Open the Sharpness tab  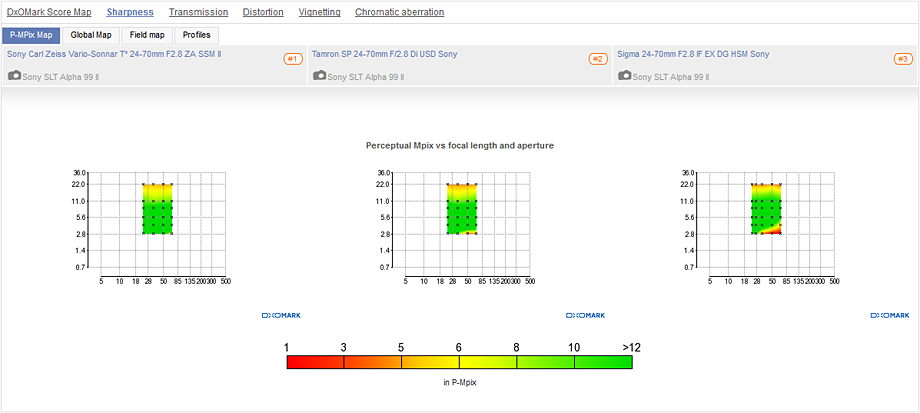(x=130, y=12)
